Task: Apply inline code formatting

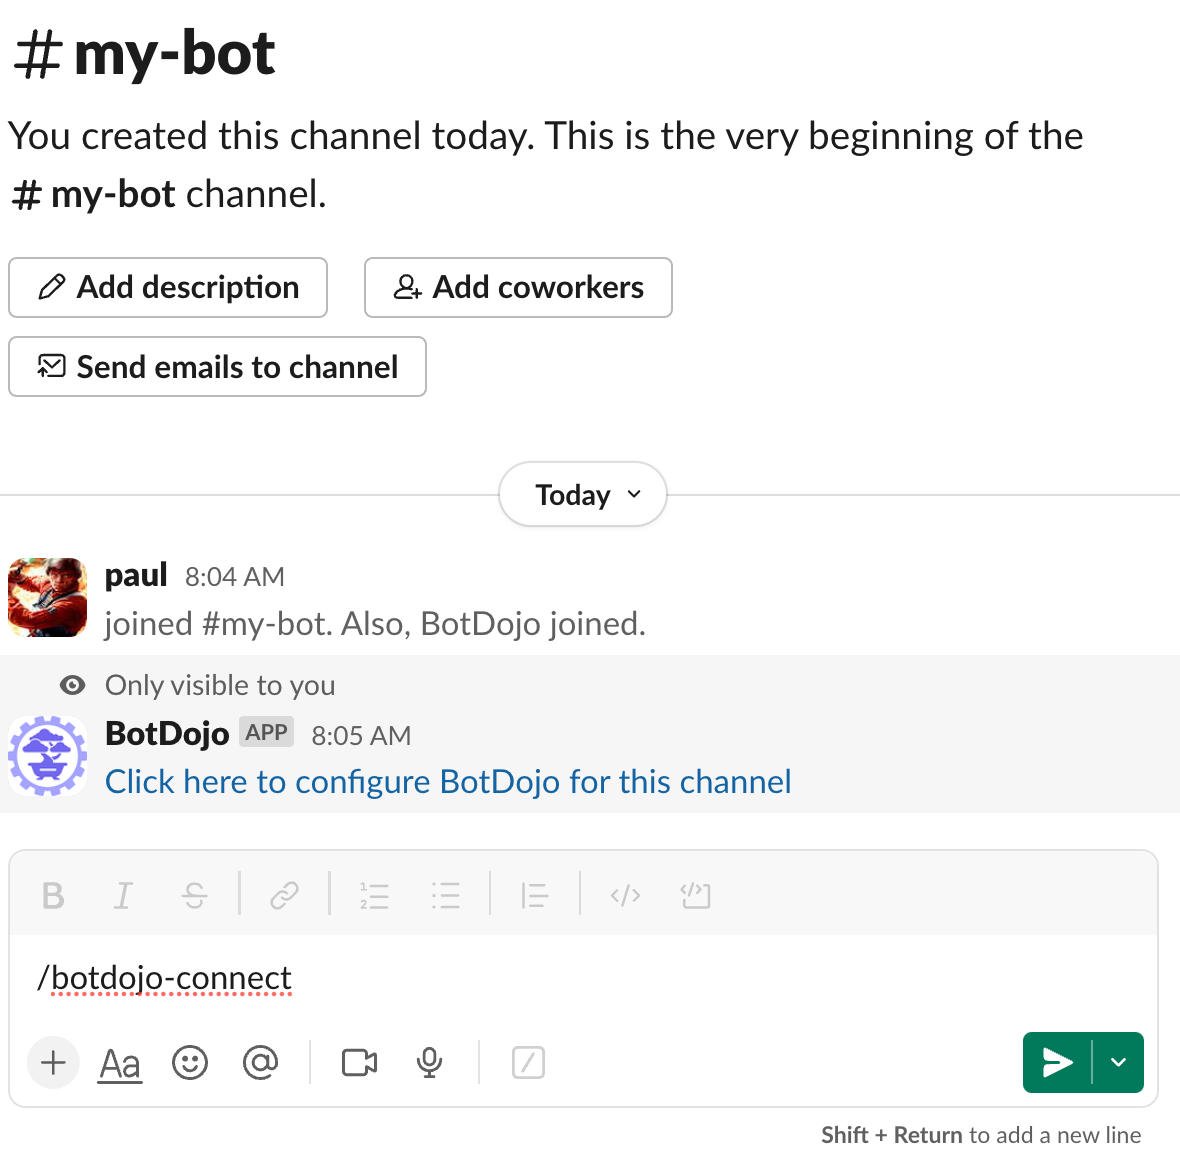Action: [625, 896]
